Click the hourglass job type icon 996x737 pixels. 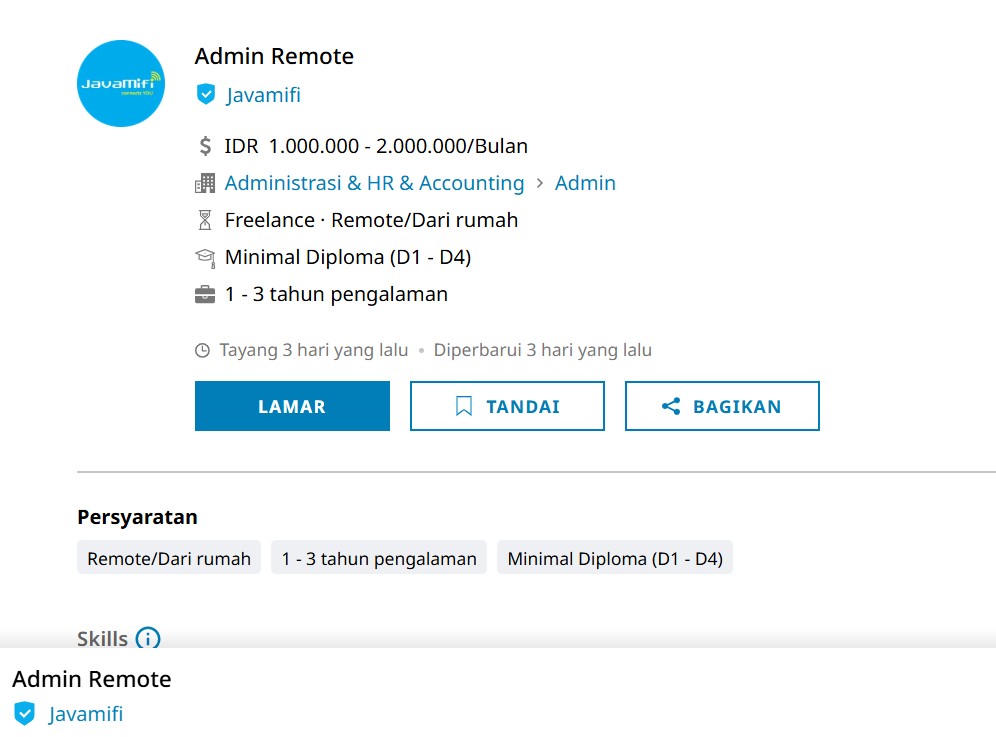click(x=205, y=220)
